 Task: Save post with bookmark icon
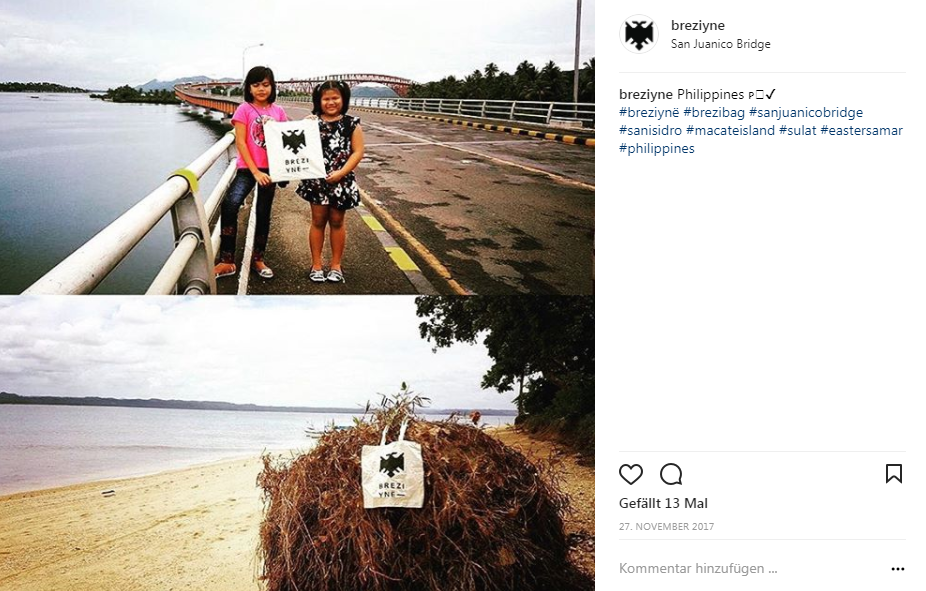tap(894, 474)
